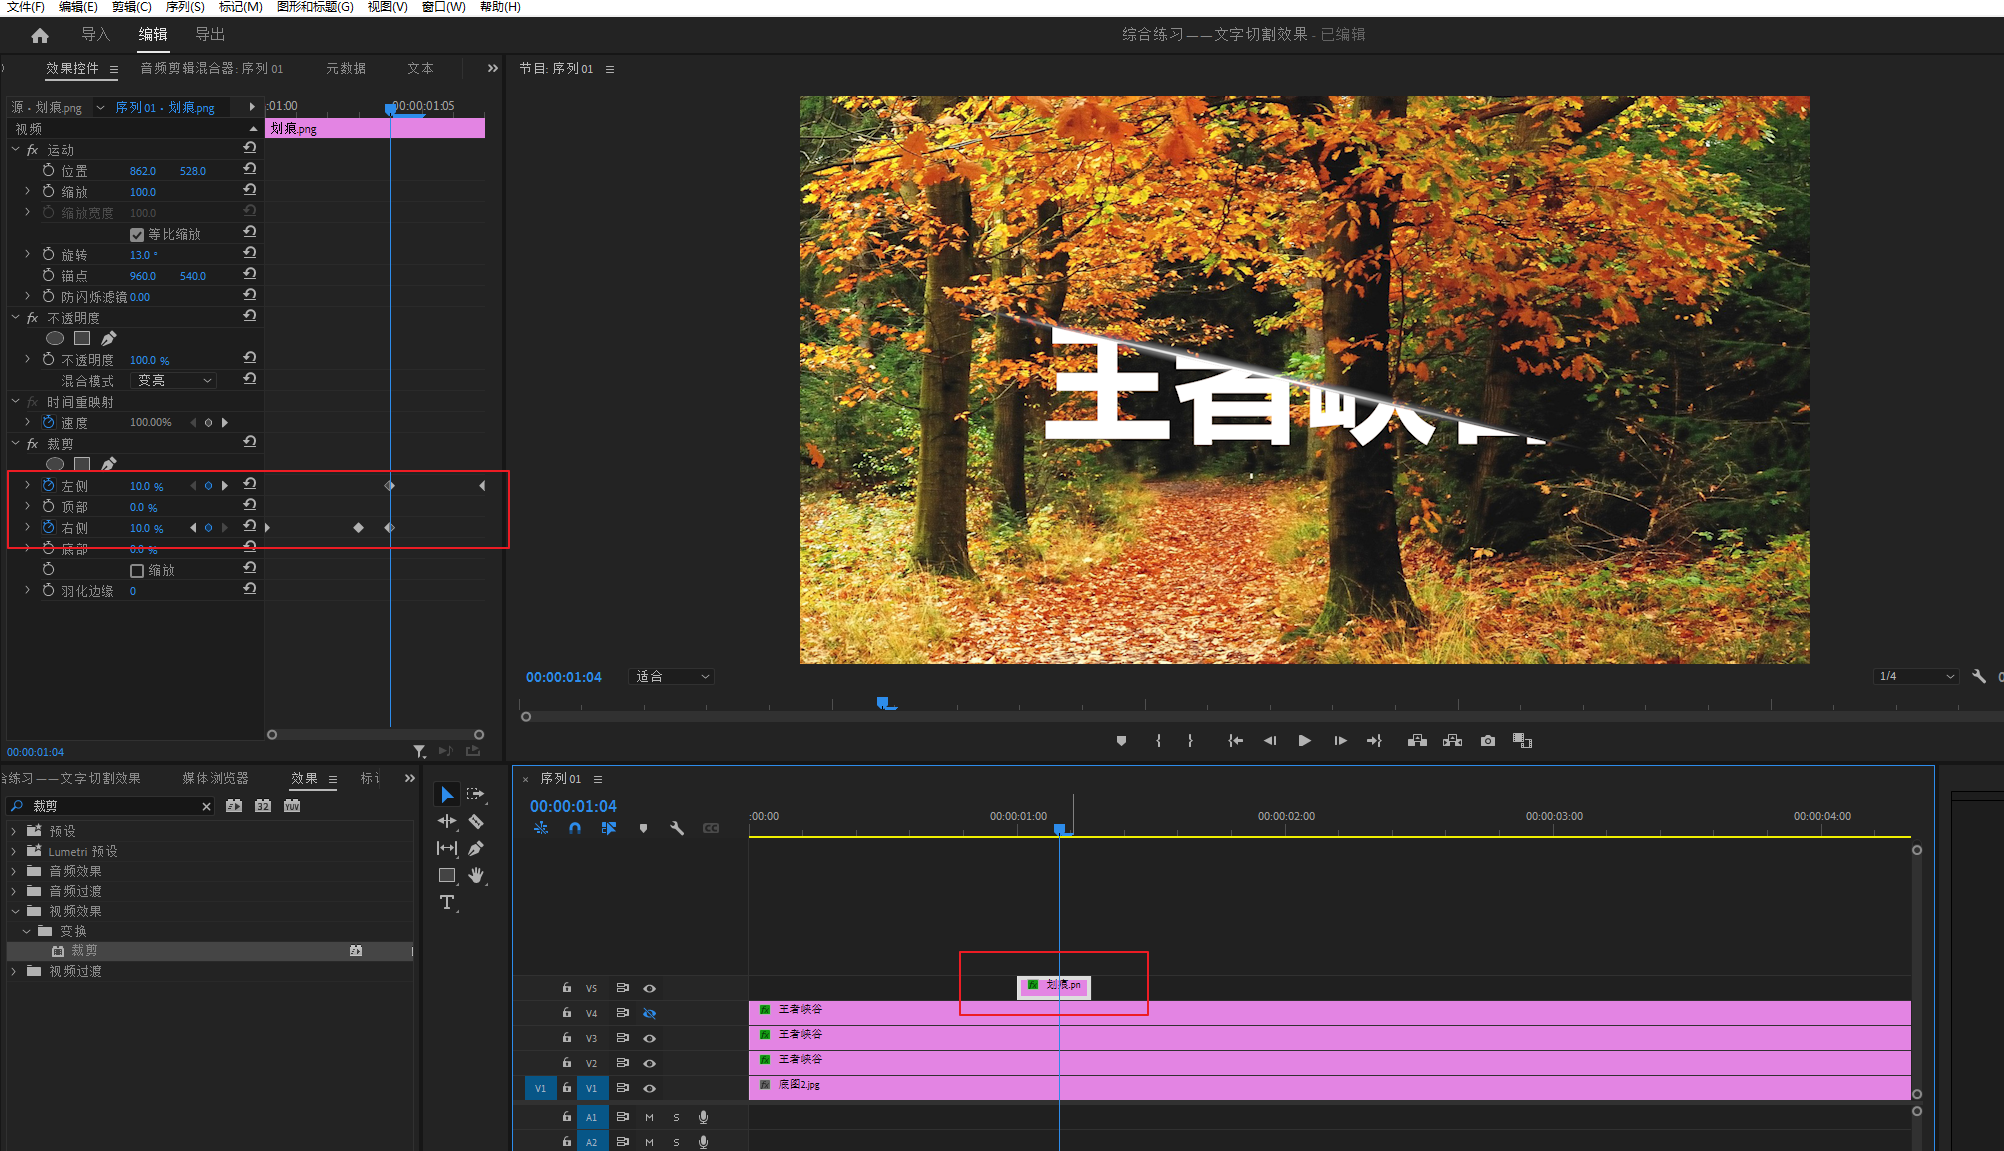Open the 适合 zoom level dropdown

672,677
